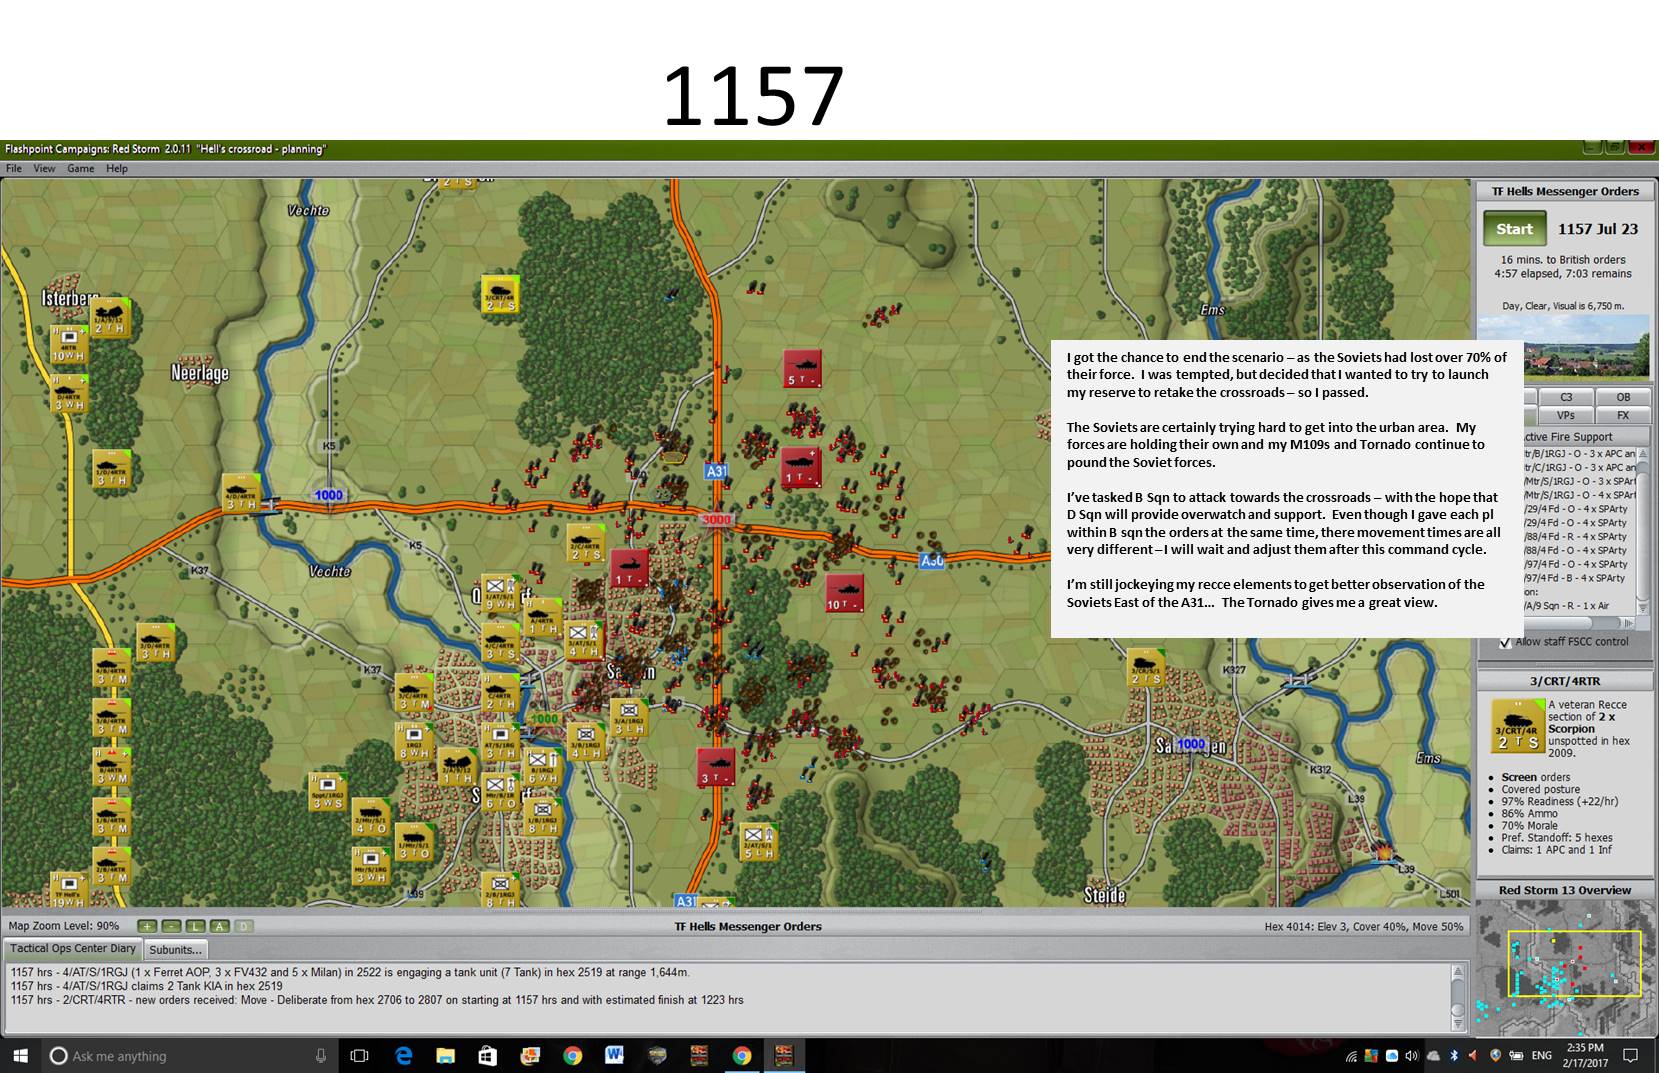Click the fire support list scroll-down arrow
The height and width of the screenshot is (1073, 1659).
point(1642,607)
